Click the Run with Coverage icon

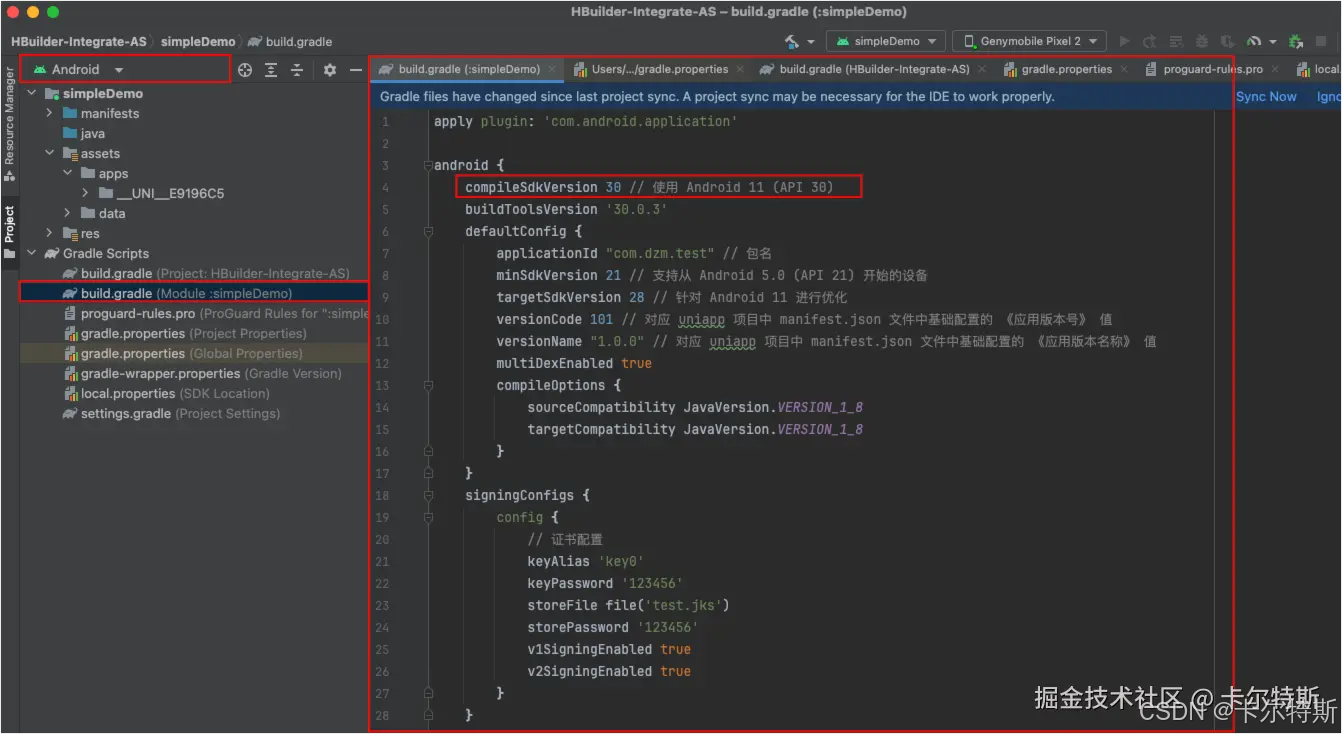1228,41
